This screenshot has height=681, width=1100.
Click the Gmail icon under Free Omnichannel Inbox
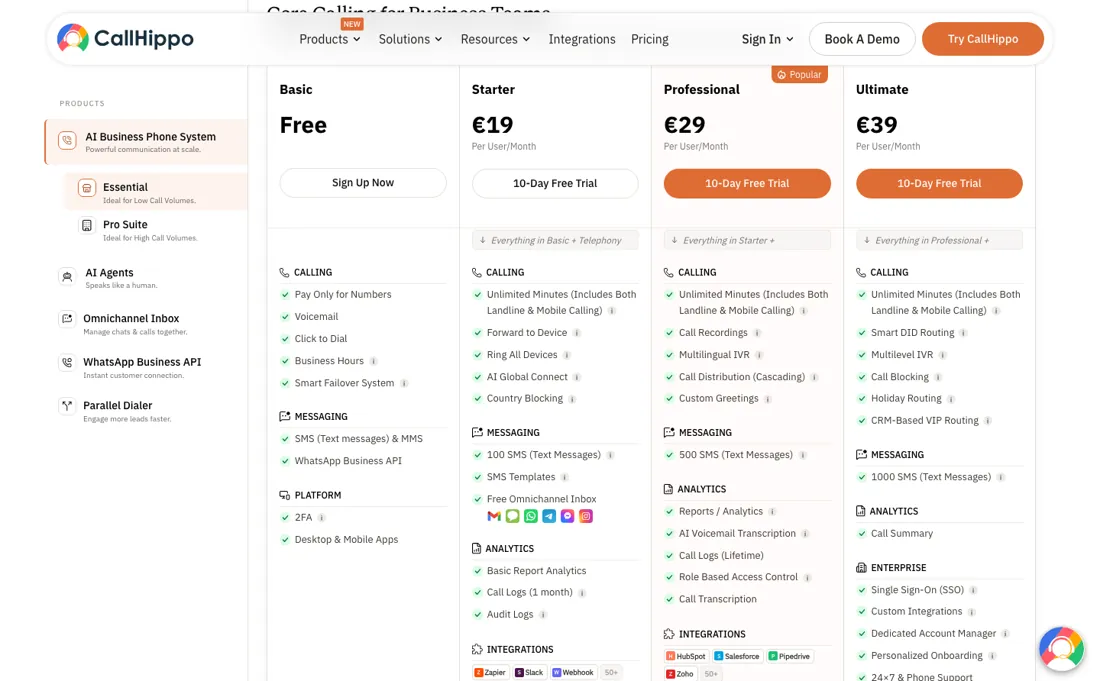tap(494, 516)
